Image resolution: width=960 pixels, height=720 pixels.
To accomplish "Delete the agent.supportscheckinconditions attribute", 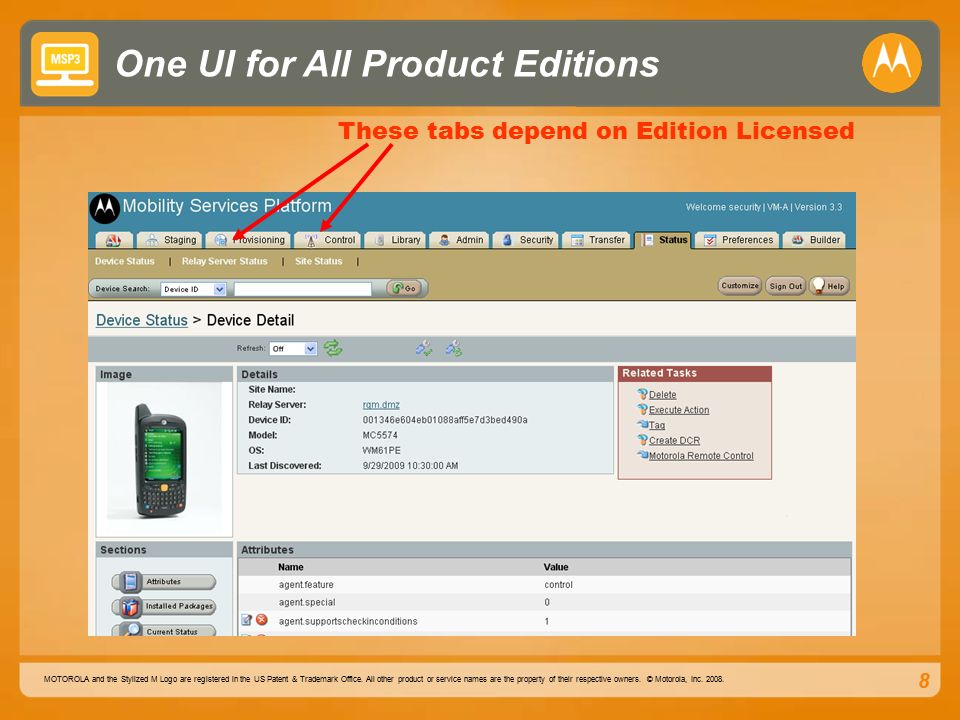I will click(x=261, y=620).
